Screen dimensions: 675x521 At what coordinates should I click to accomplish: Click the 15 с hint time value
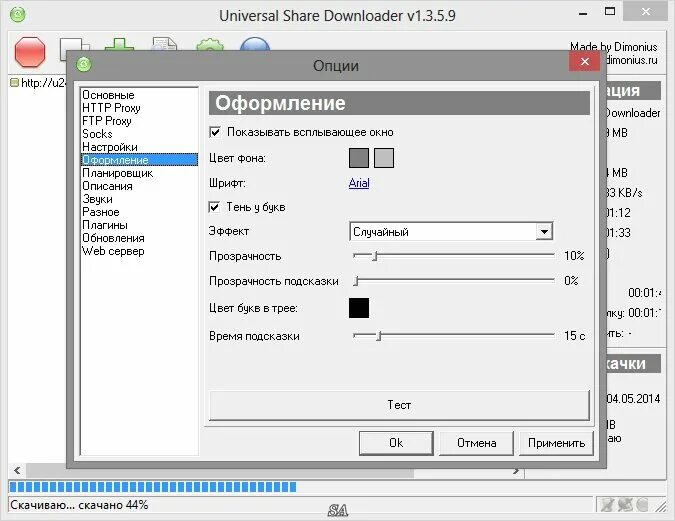[575, 335]
